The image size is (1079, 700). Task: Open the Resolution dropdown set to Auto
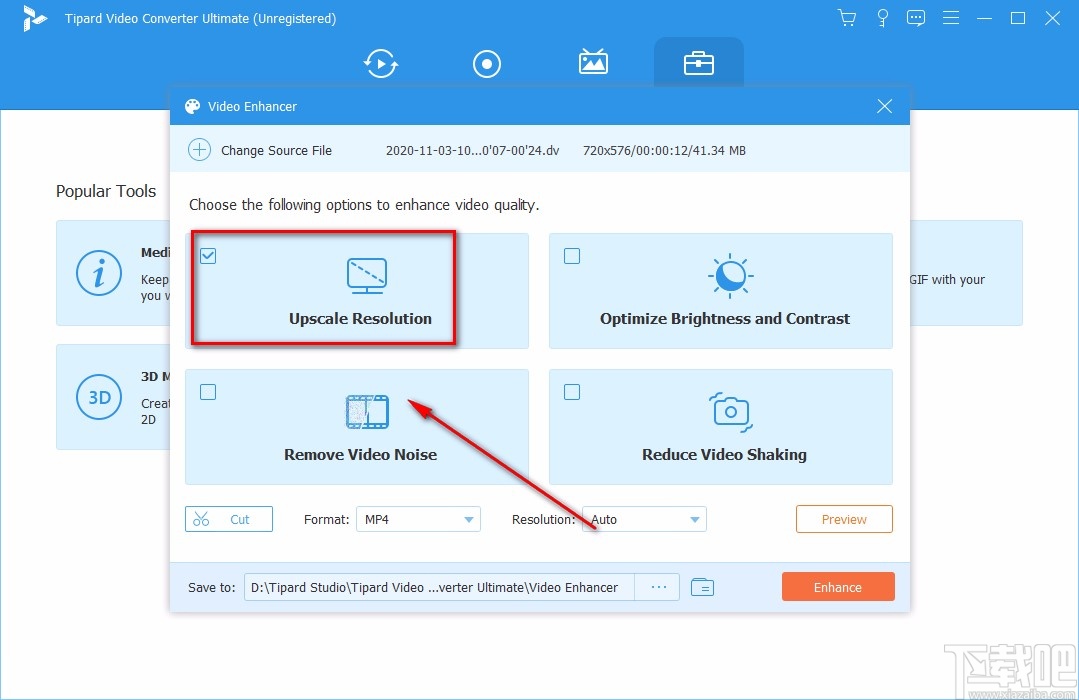tap(643, 519)
